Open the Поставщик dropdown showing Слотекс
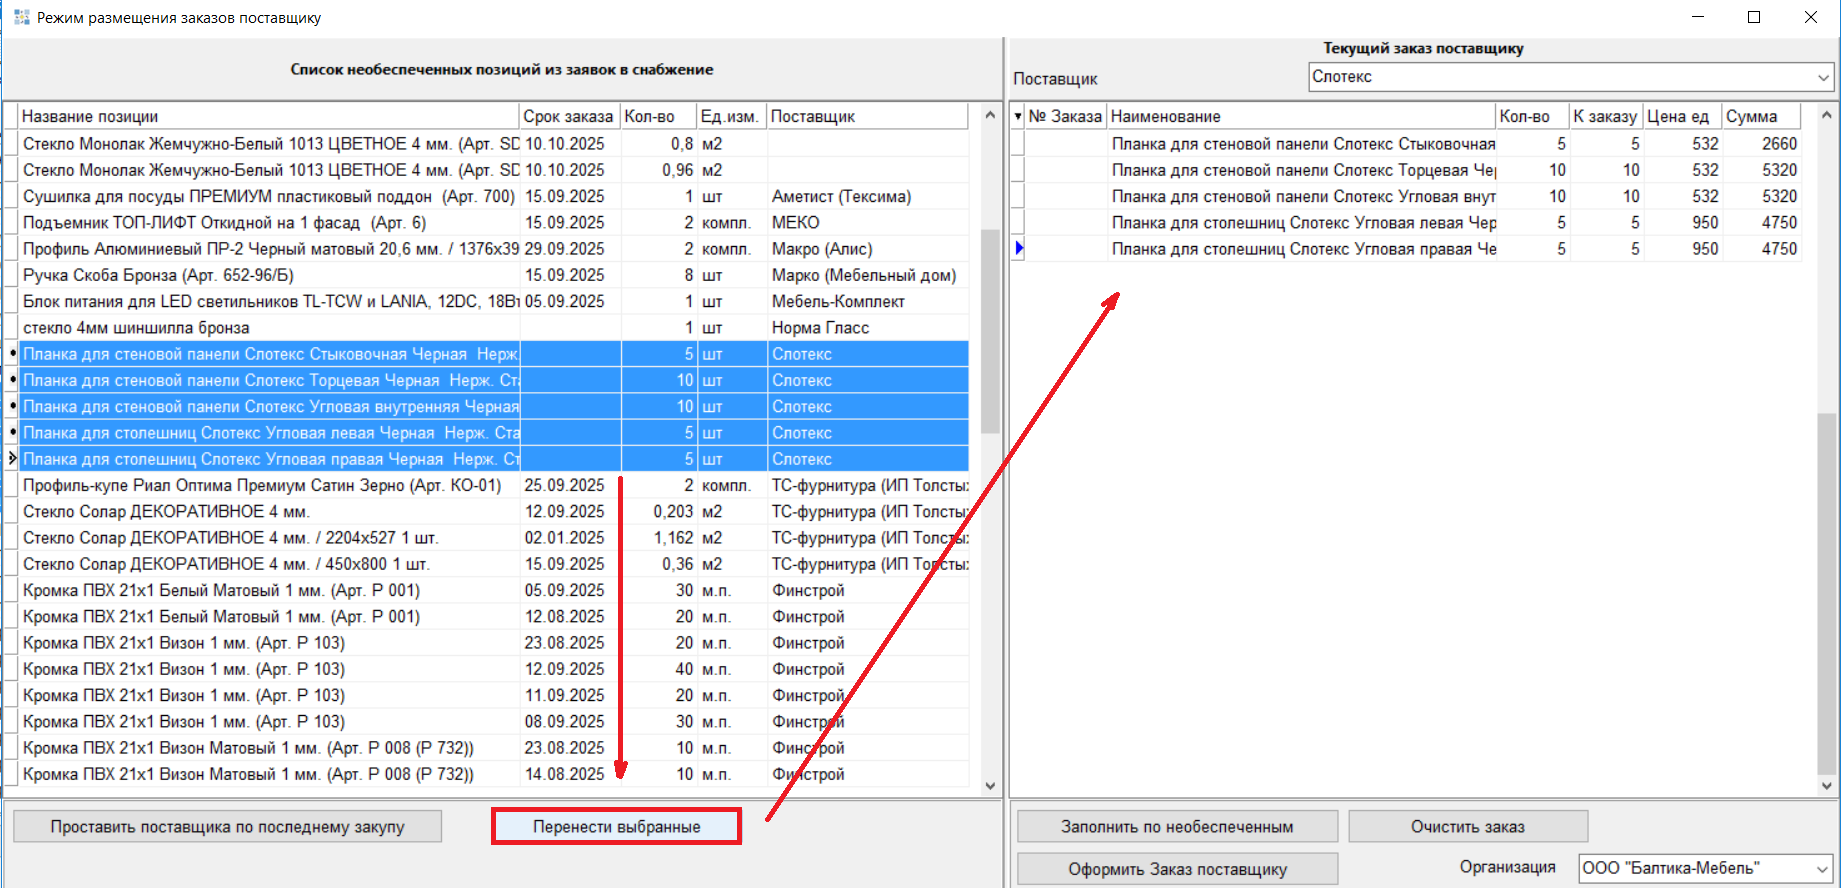 (1824, 77)
